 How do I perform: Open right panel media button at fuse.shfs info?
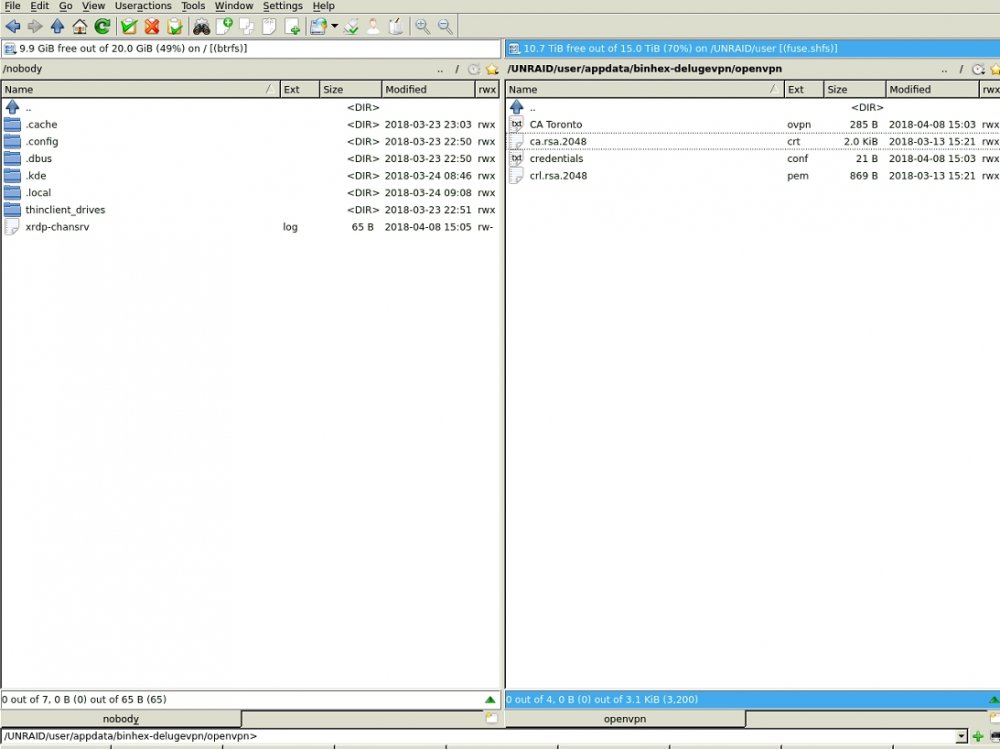coord(514,48)
